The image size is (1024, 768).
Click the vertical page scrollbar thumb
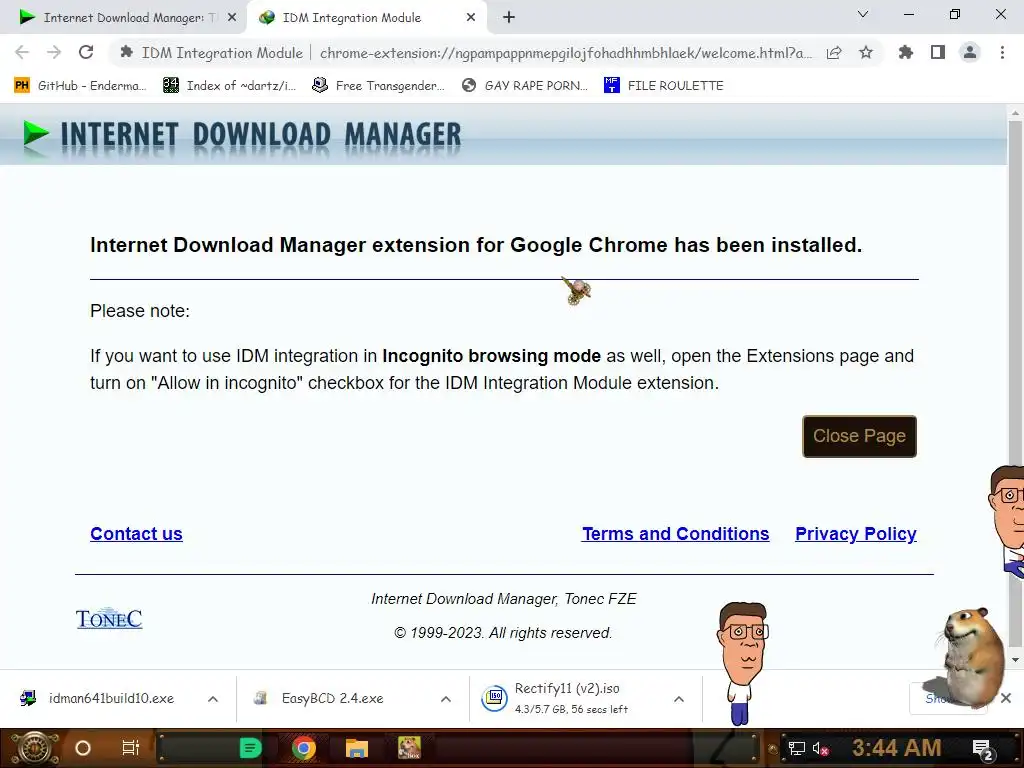pos(1015,384)
